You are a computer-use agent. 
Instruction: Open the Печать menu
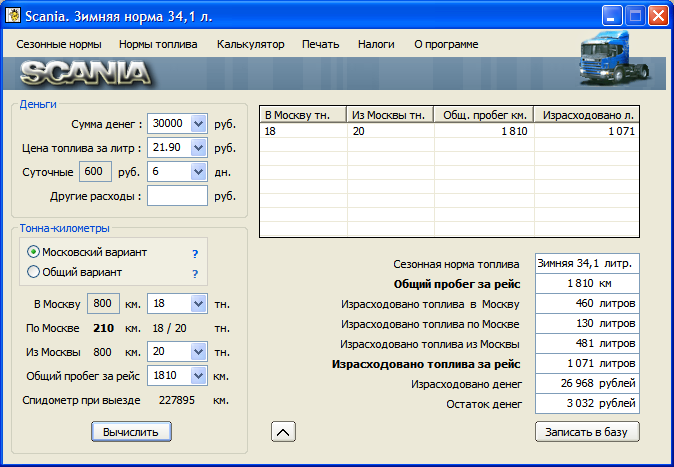coord(321,44)
